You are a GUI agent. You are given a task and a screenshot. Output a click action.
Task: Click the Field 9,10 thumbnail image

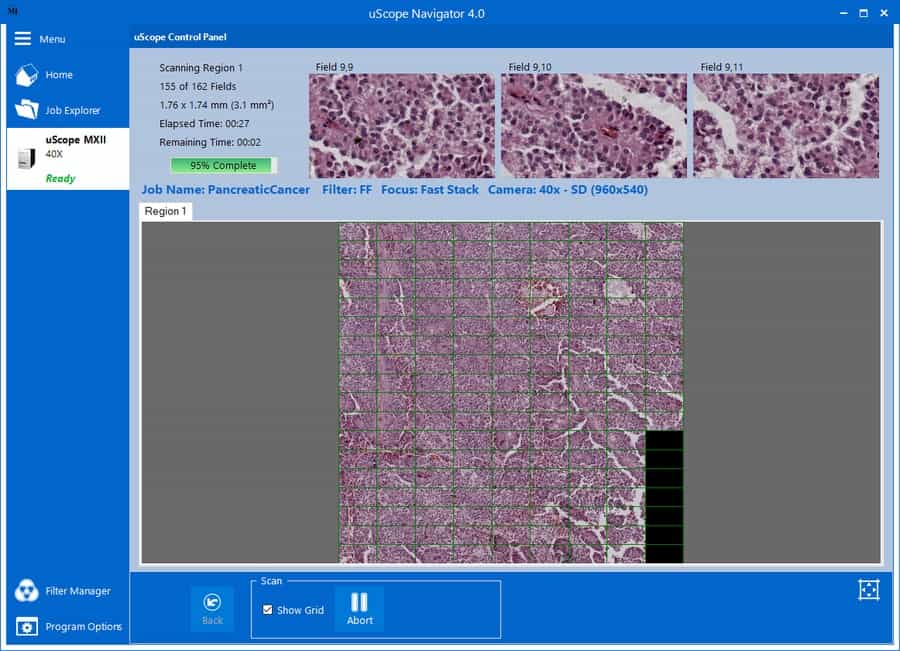coord(594,126)
